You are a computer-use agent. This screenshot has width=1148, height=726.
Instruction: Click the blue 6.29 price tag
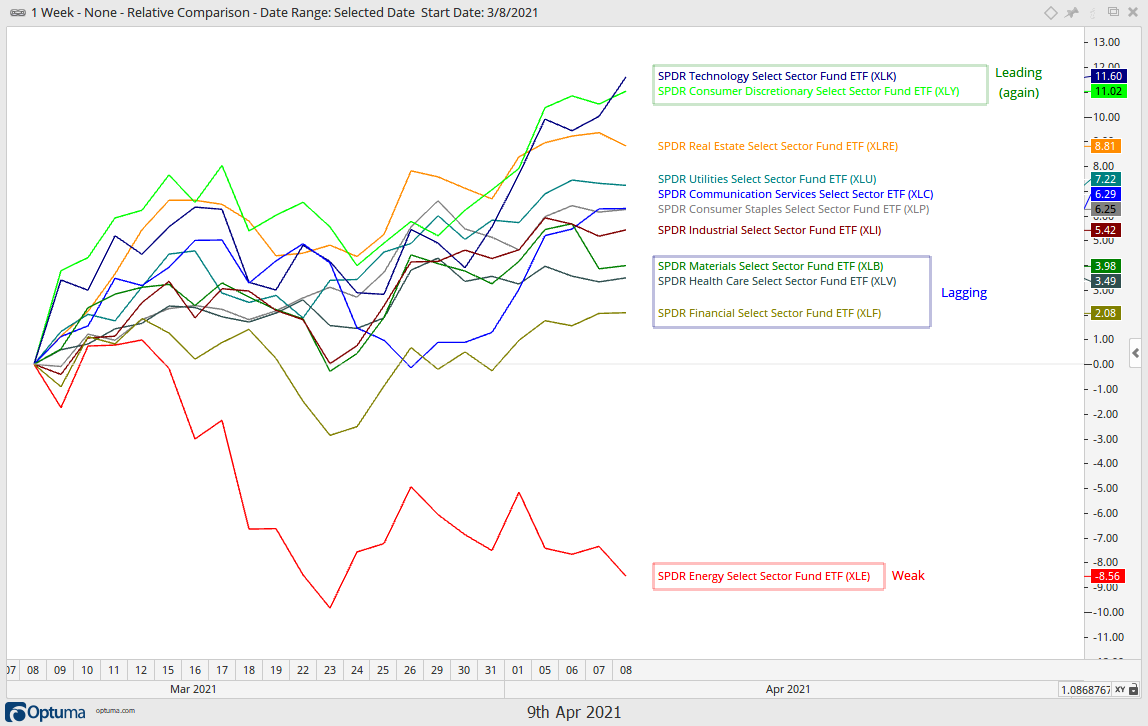pos(1106,194)
